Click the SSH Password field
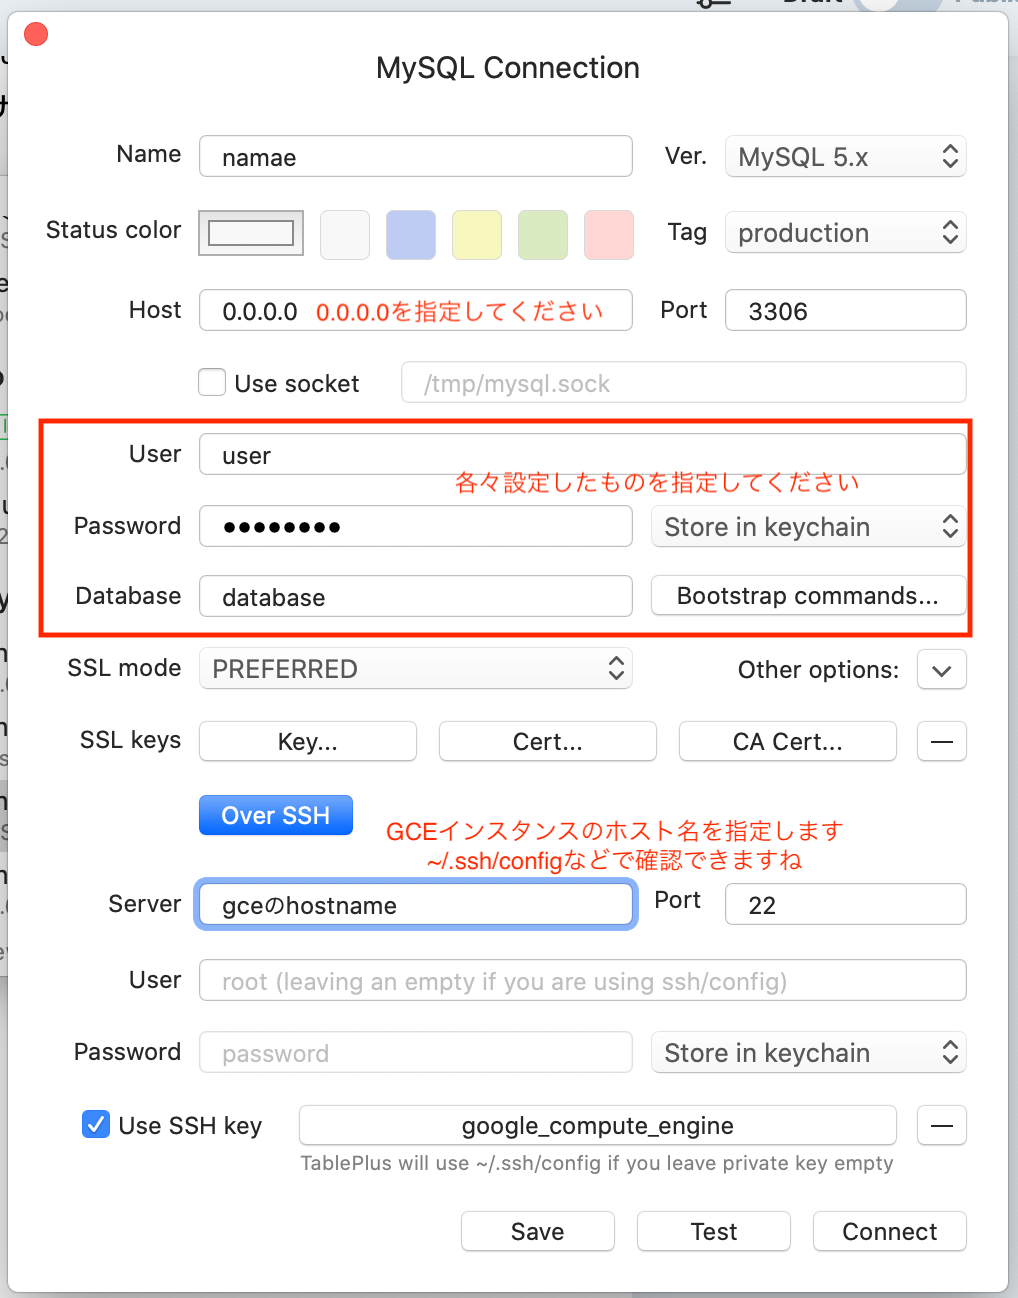 tap(416, 1052)
